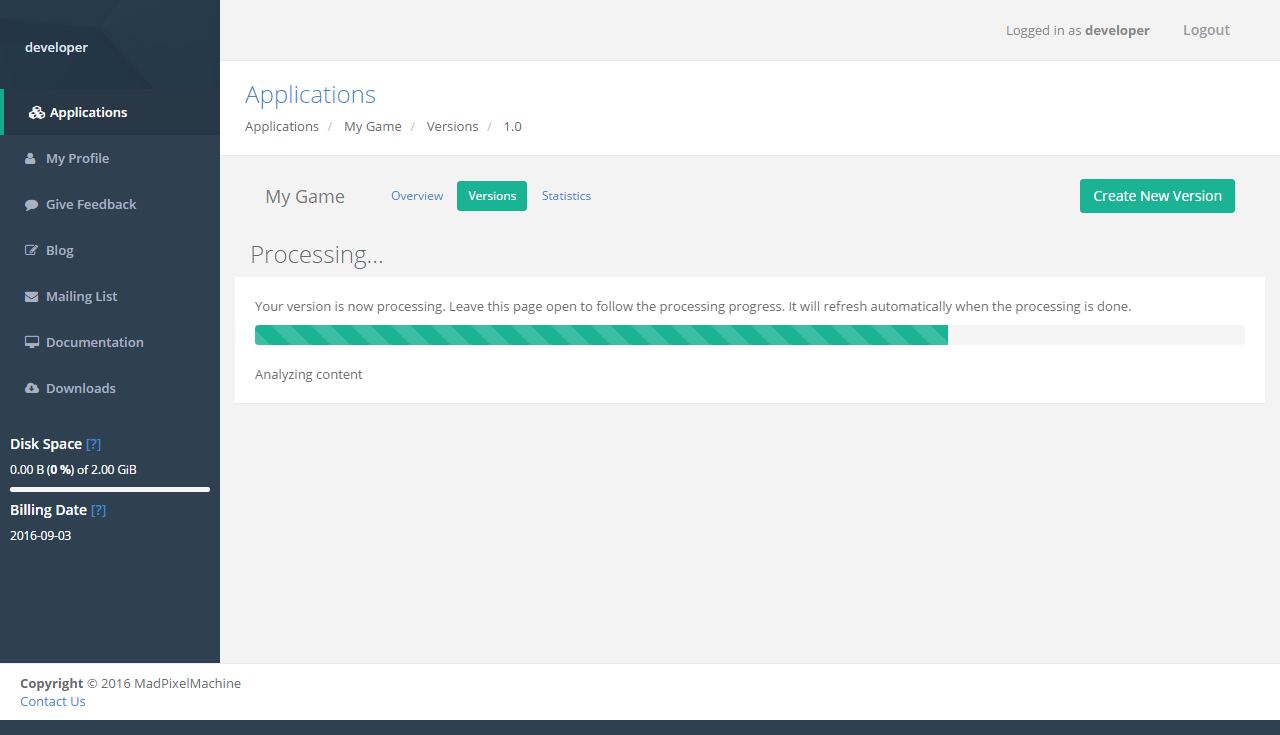Open My Profile from the sidebar
This screenshot has width=1280, height=735.
(x=110, y=158)
